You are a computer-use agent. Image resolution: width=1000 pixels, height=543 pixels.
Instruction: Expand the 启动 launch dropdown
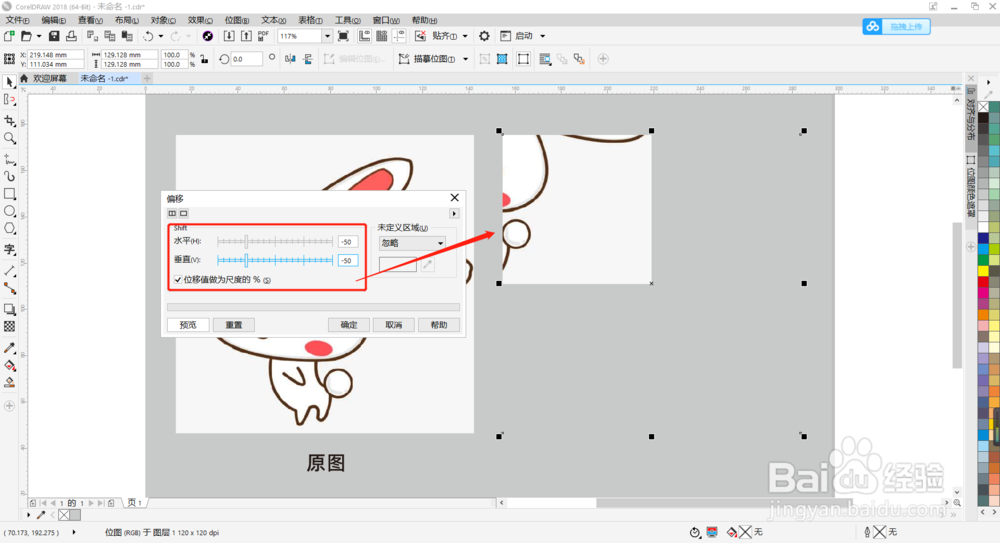(x=543, y=36)
